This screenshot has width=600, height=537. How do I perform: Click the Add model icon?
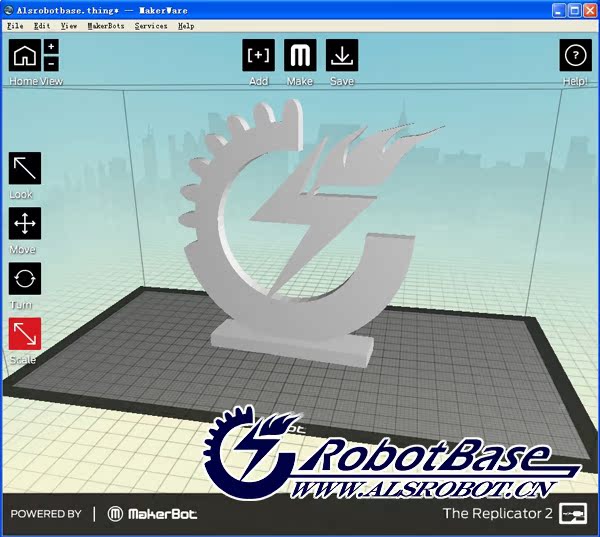coord(258,55)
